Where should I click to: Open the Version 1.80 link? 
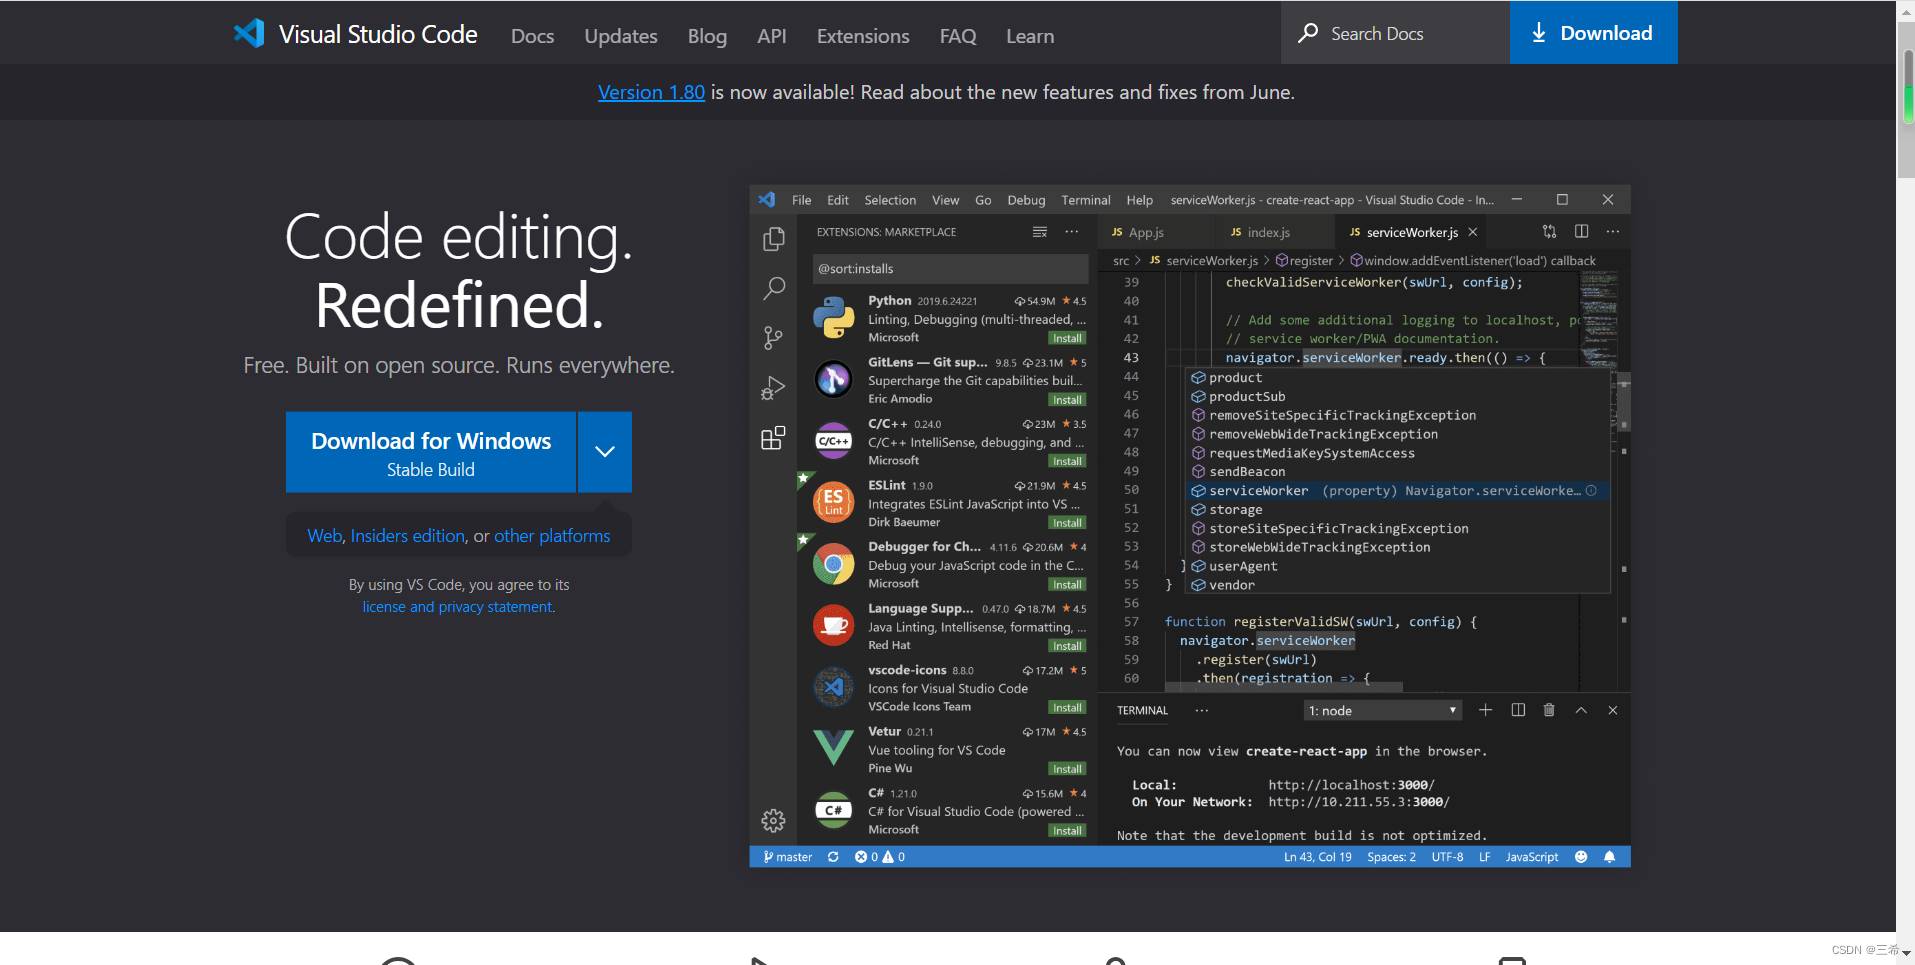pyautogui.click(x=651, y=92)
